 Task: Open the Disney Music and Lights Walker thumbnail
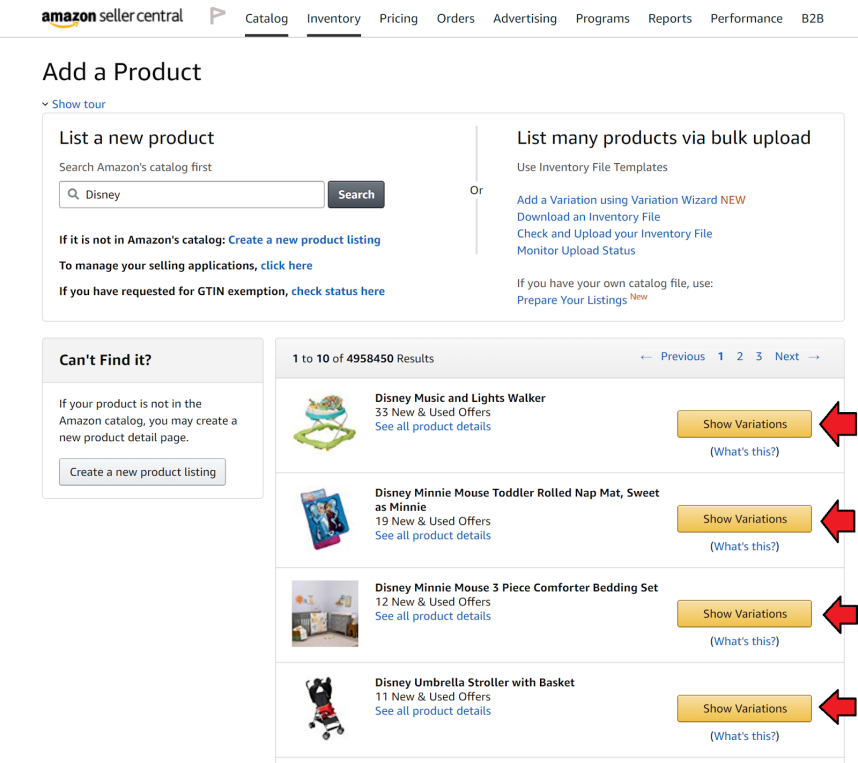324,422
